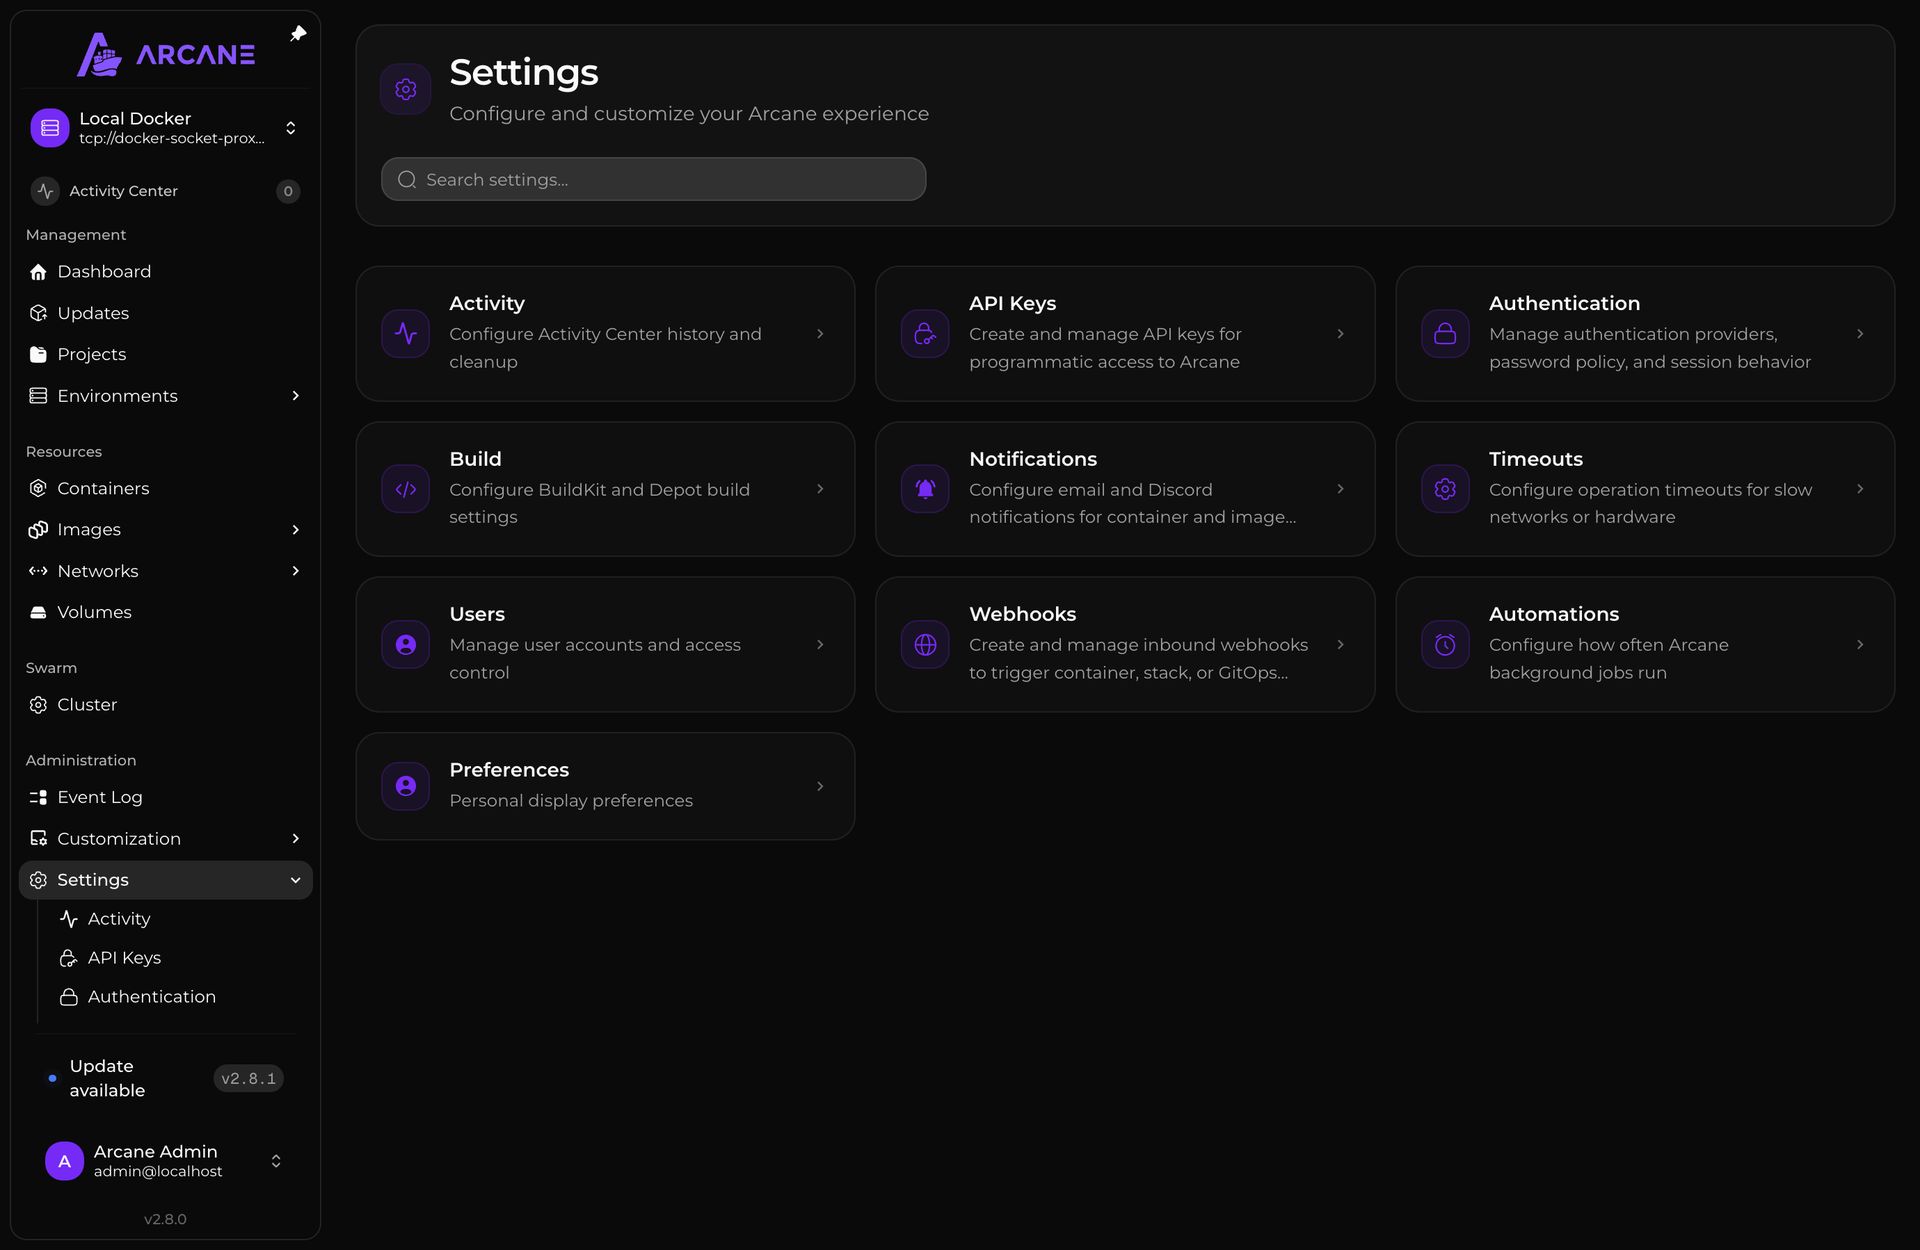Click the Search settings input field
The width and height of the screenshot is (1920, 1250).
pos(654,180)
